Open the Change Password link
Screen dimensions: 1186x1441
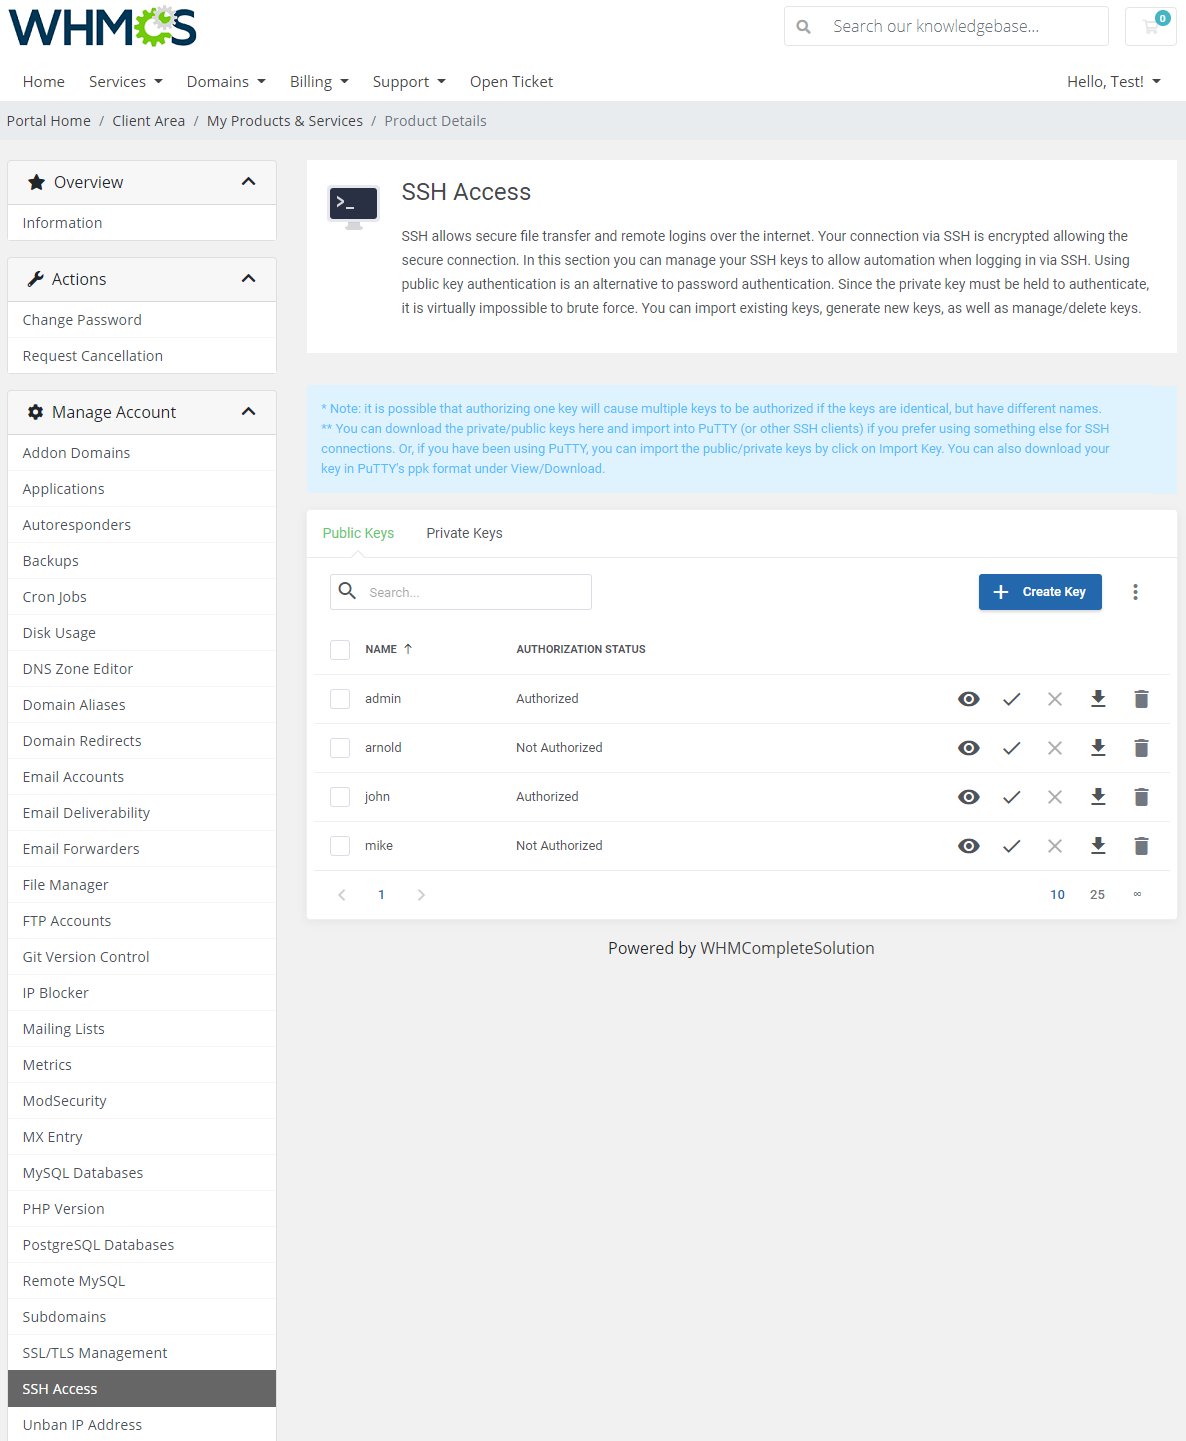click(x=82, y=319)
